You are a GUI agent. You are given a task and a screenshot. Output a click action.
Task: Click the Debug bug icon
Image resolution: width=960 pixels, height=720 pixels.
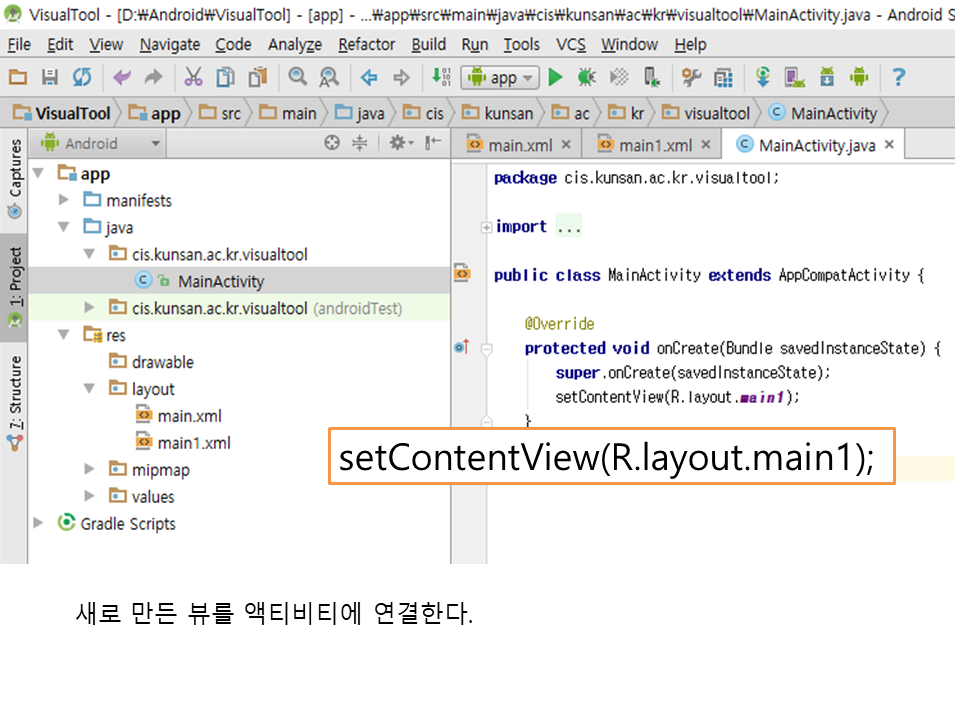tap(587, 77)
